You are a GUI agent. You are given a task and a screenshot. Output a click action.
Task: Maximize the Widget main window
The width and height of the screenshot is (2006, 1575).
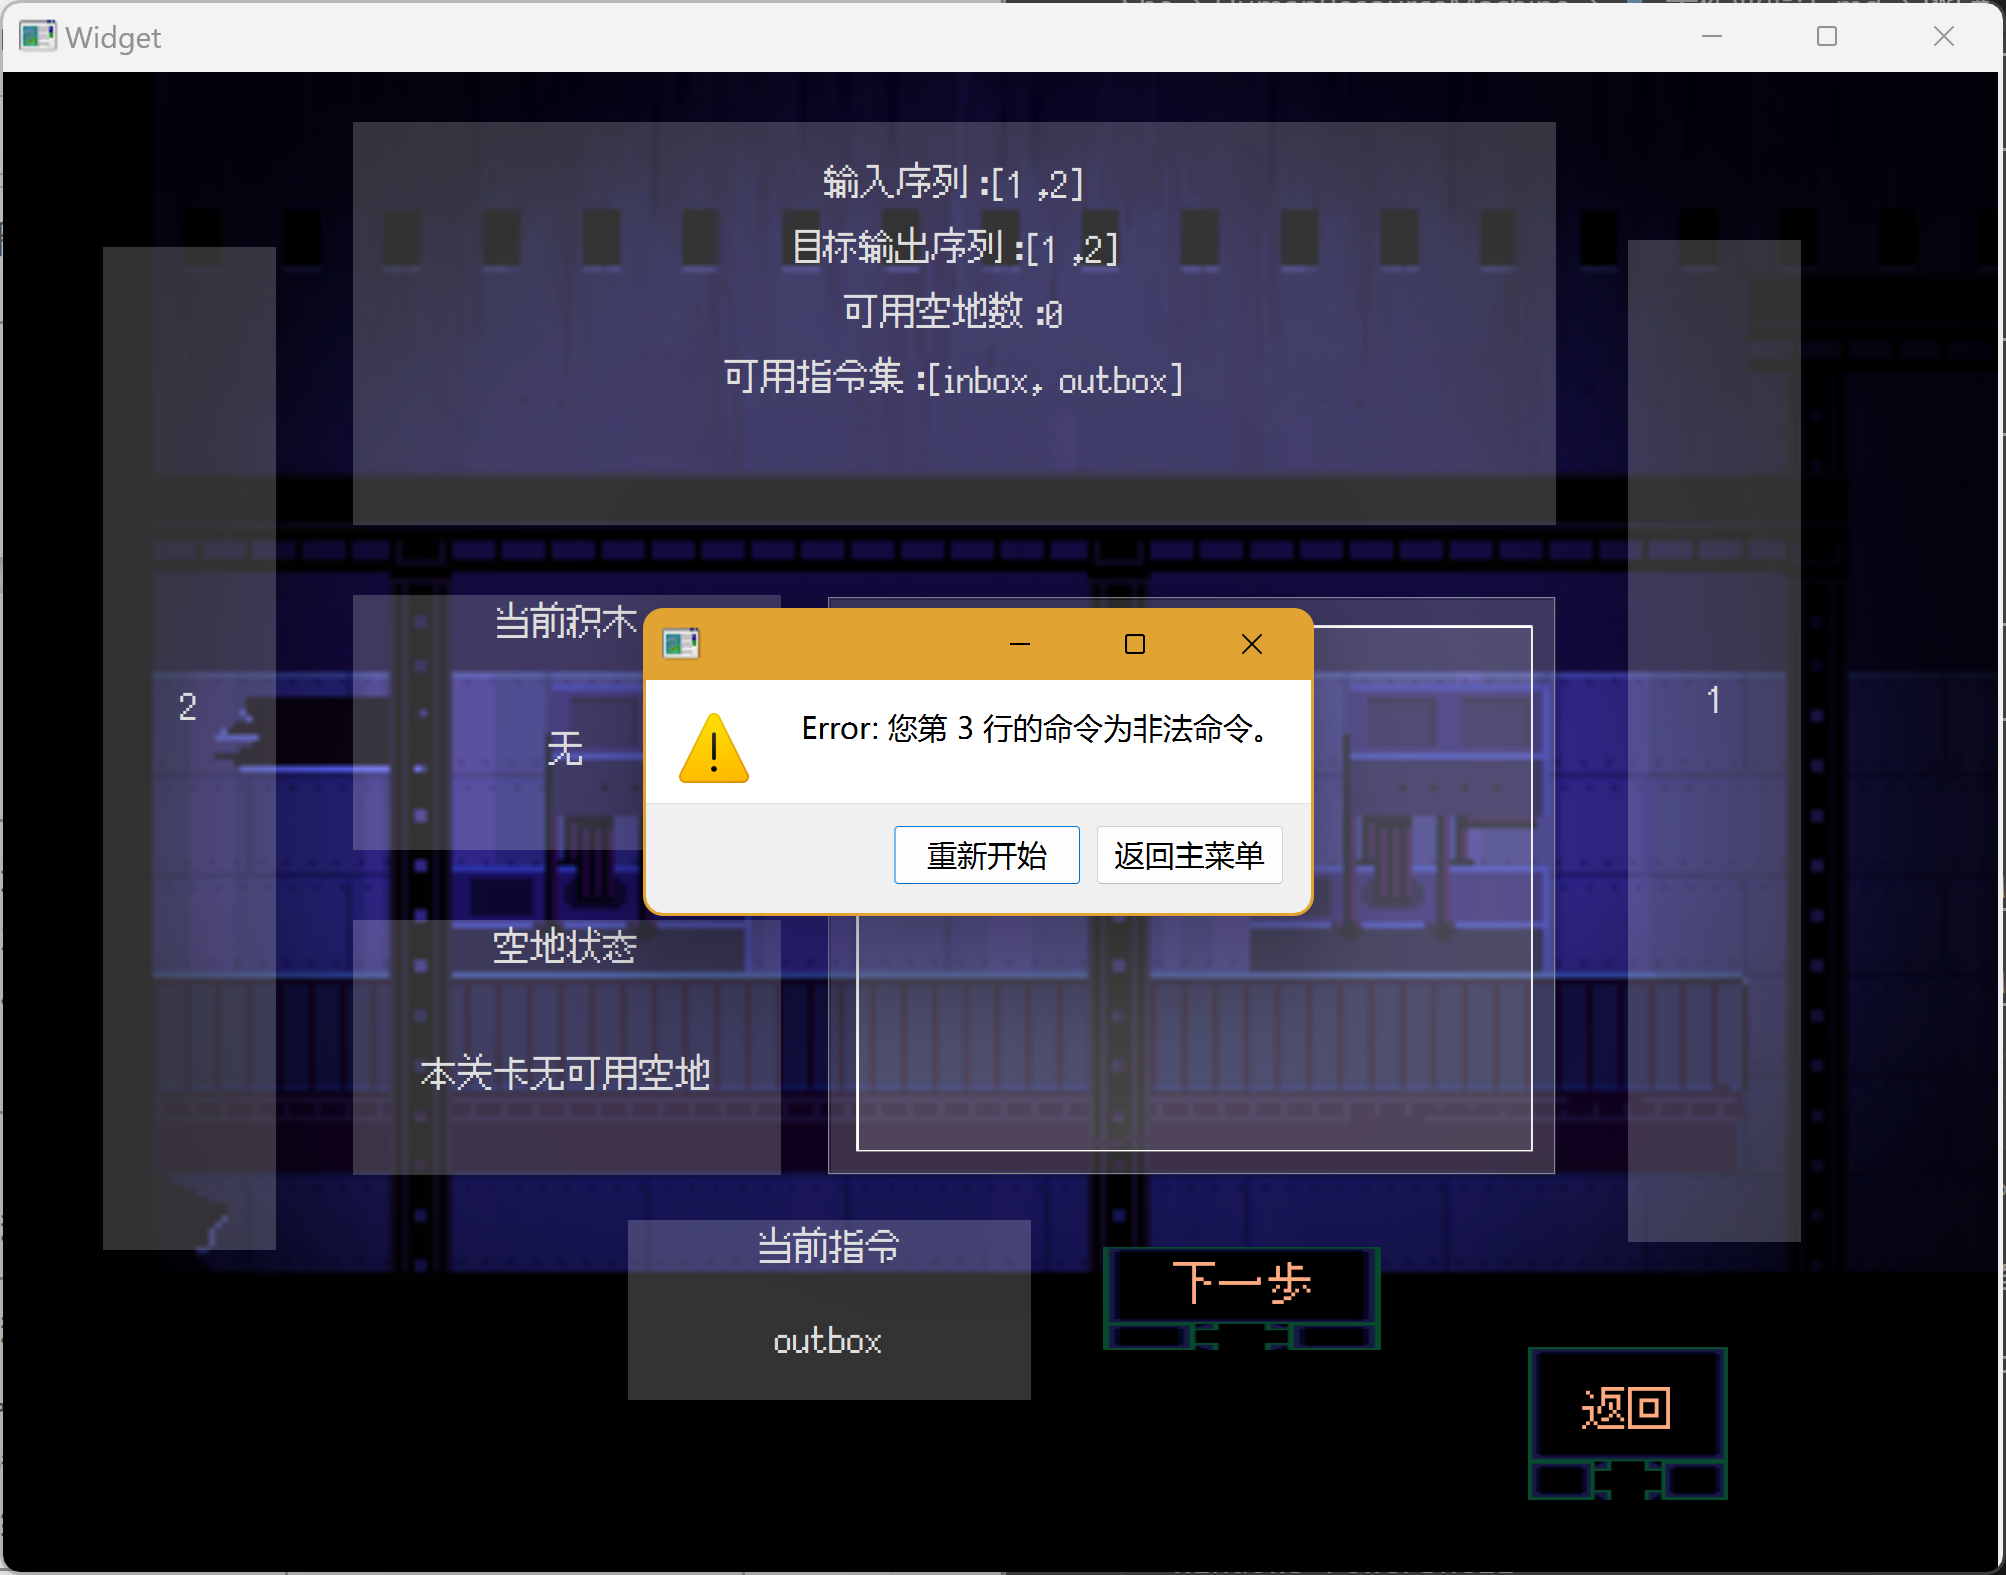coord(1827,37)
